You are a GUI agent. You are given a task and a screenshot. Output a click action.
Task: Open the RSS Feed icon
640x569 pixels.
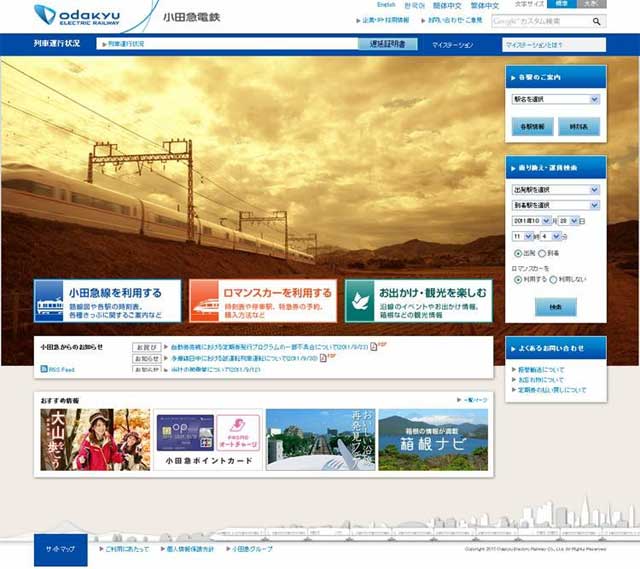(43, 369)
